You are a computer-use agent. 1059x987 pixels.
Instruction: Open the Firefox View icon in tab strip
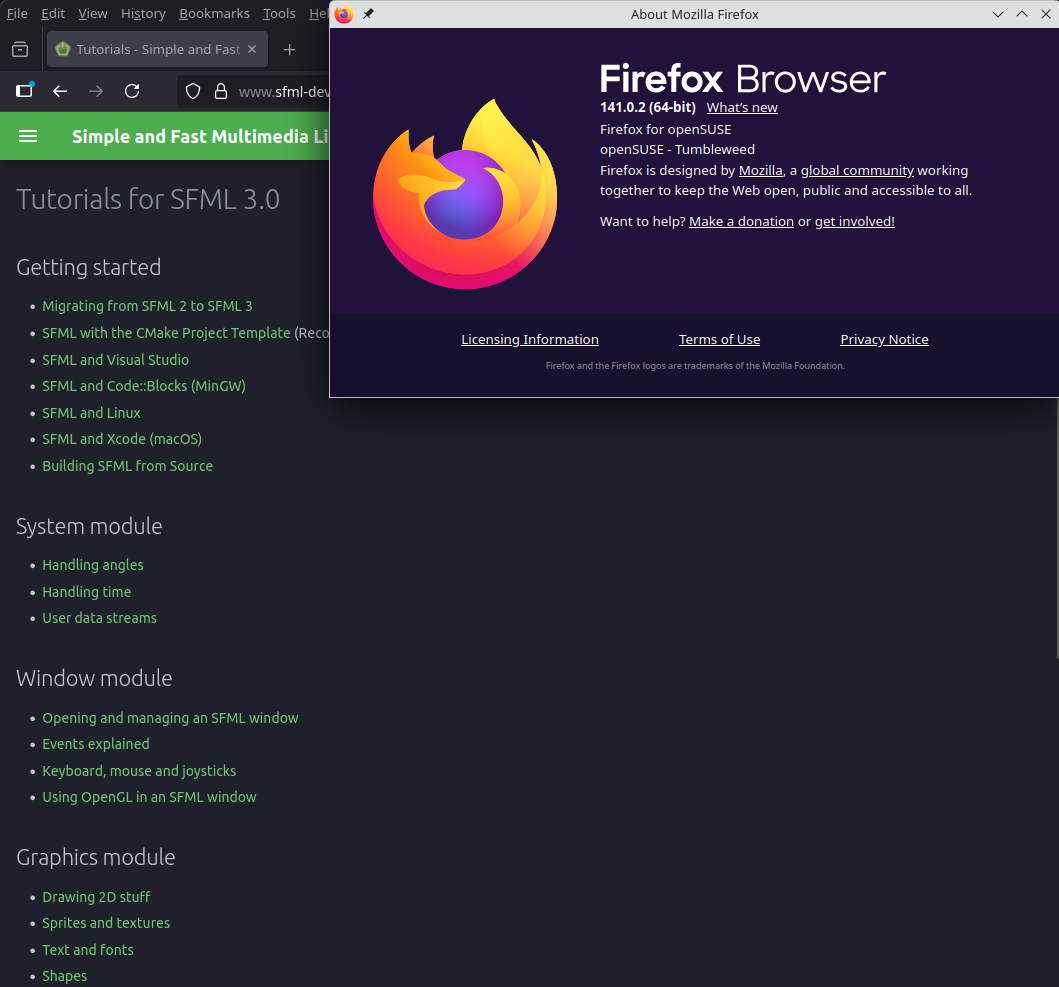(x=20, y=49)
